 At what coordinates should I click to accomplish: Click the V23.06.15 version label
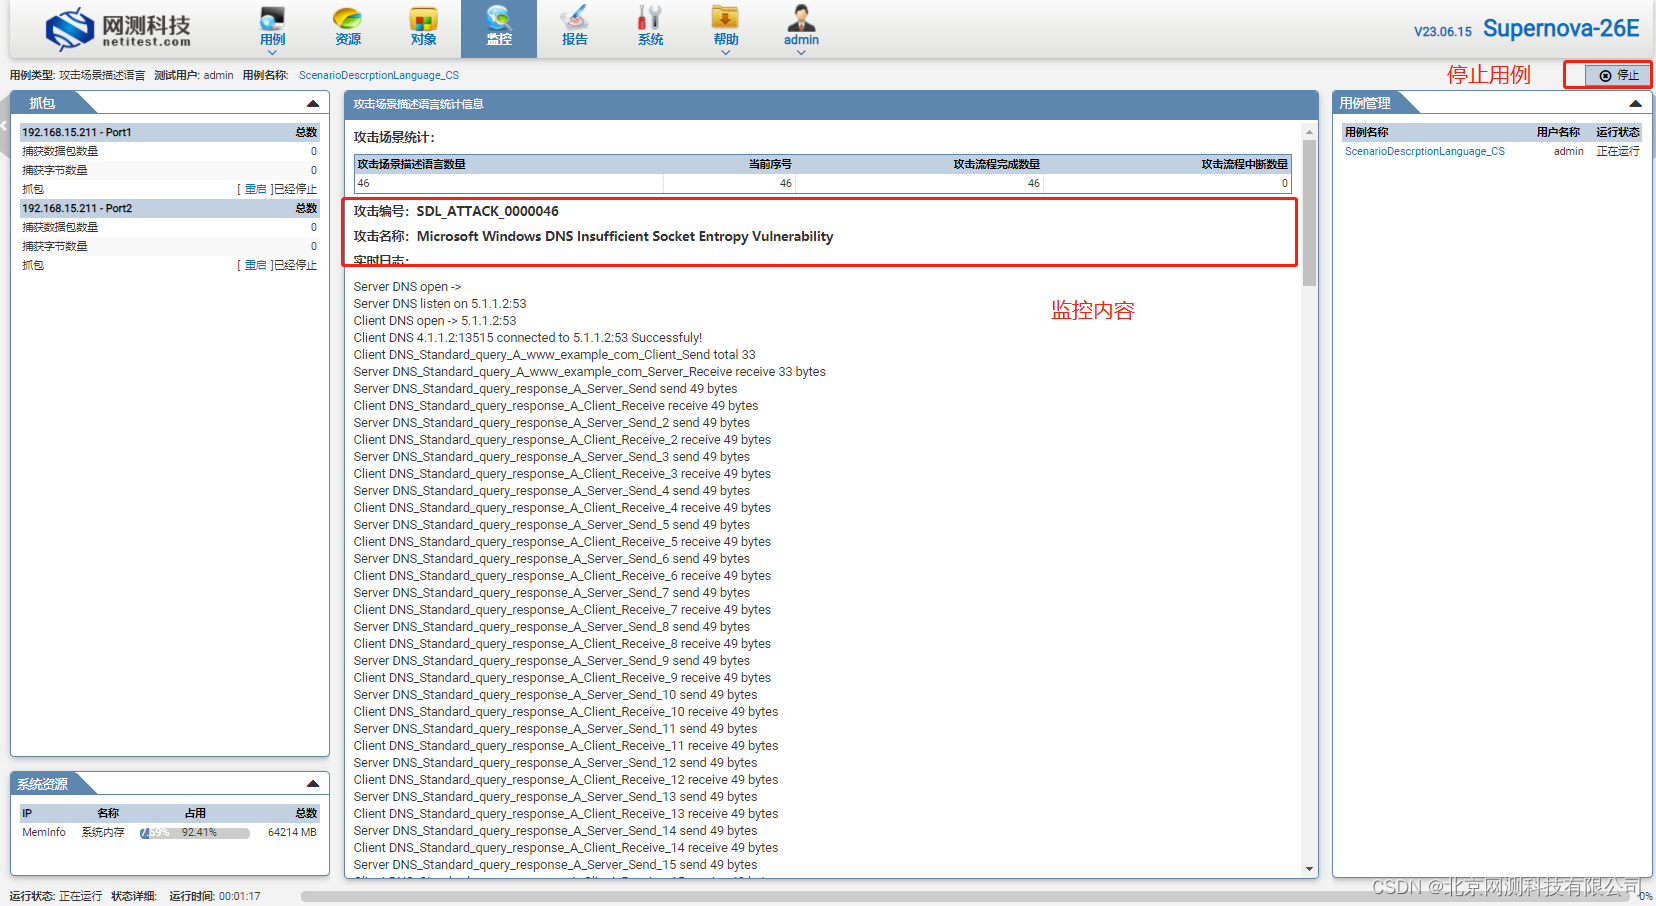tap(1442, 32)
